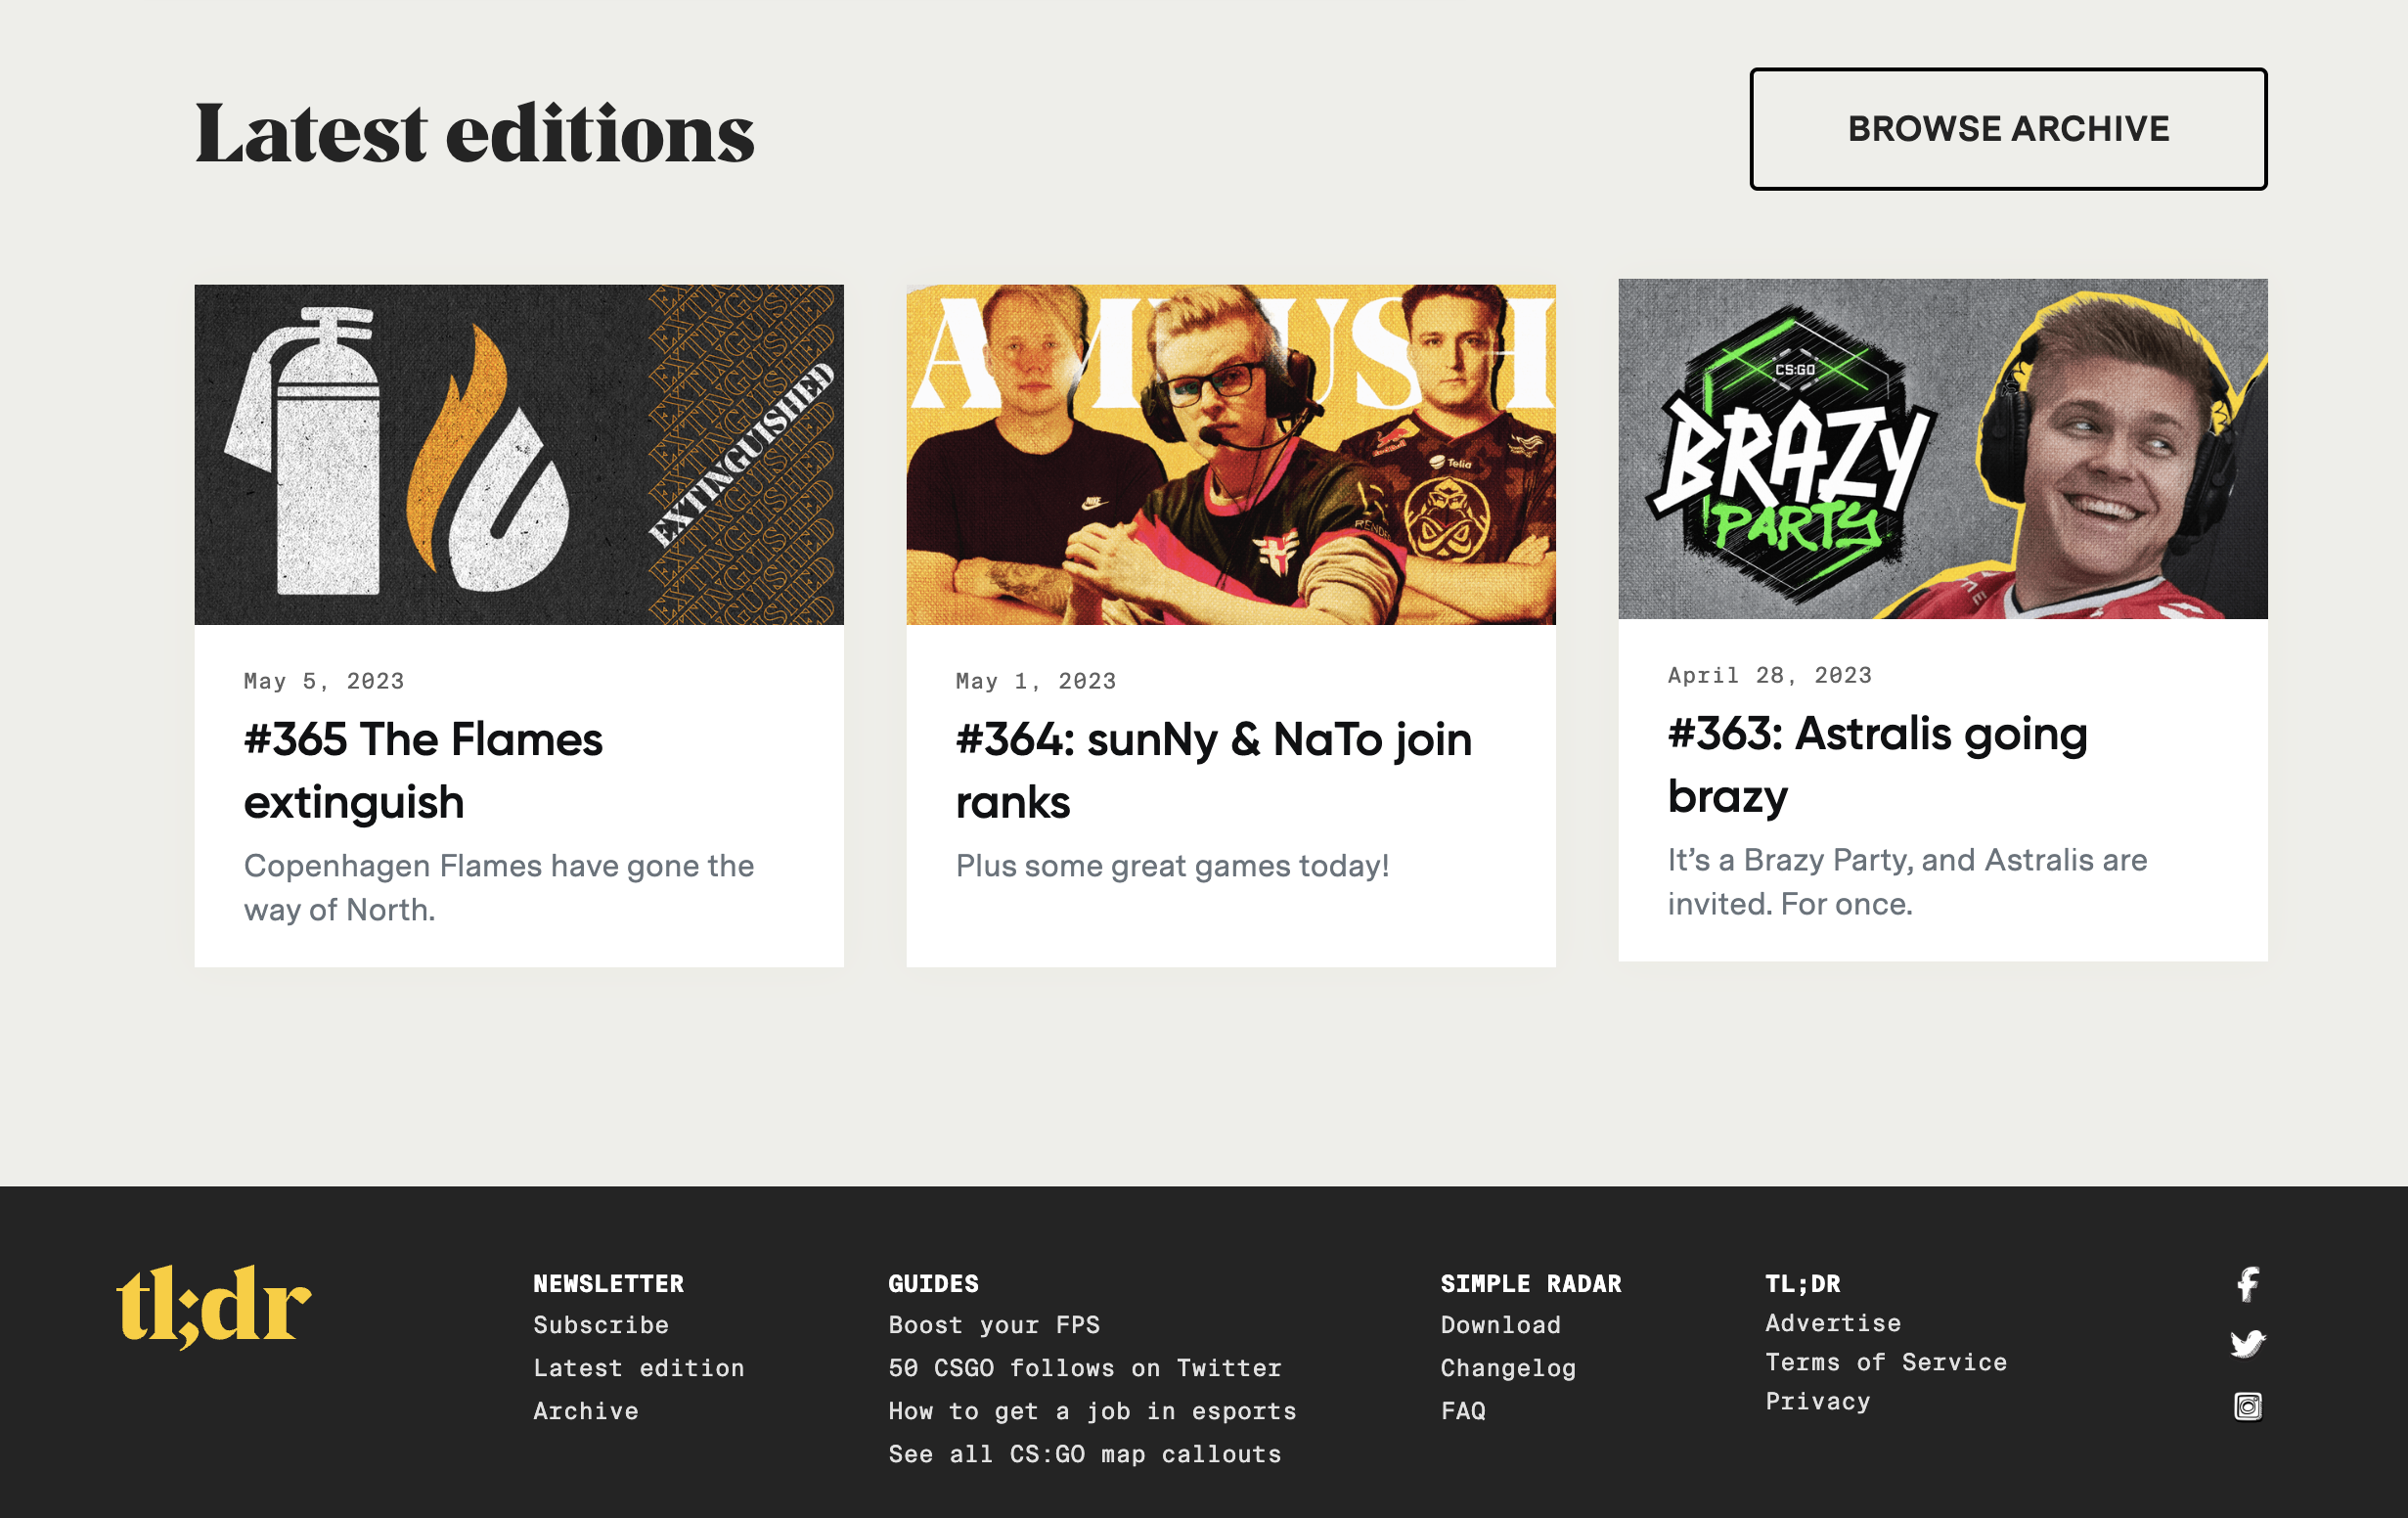
Task: Go to Latest edition footer link
Action: point(638,1368)
